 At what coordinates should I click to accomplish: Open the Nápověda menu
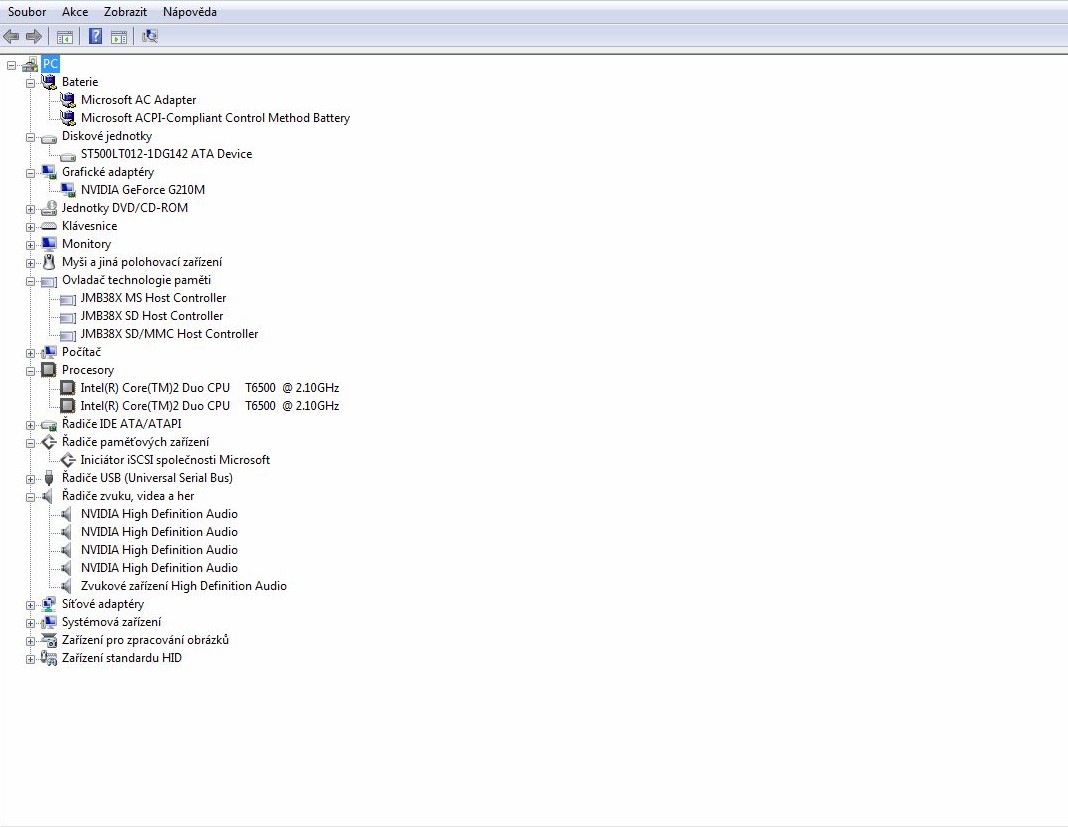tap(190, 12)
